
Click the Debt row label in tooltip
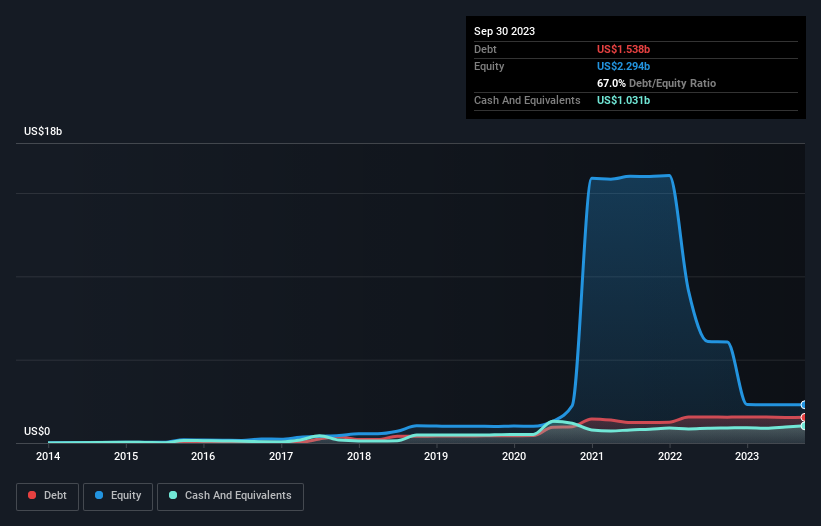[485, 49]
